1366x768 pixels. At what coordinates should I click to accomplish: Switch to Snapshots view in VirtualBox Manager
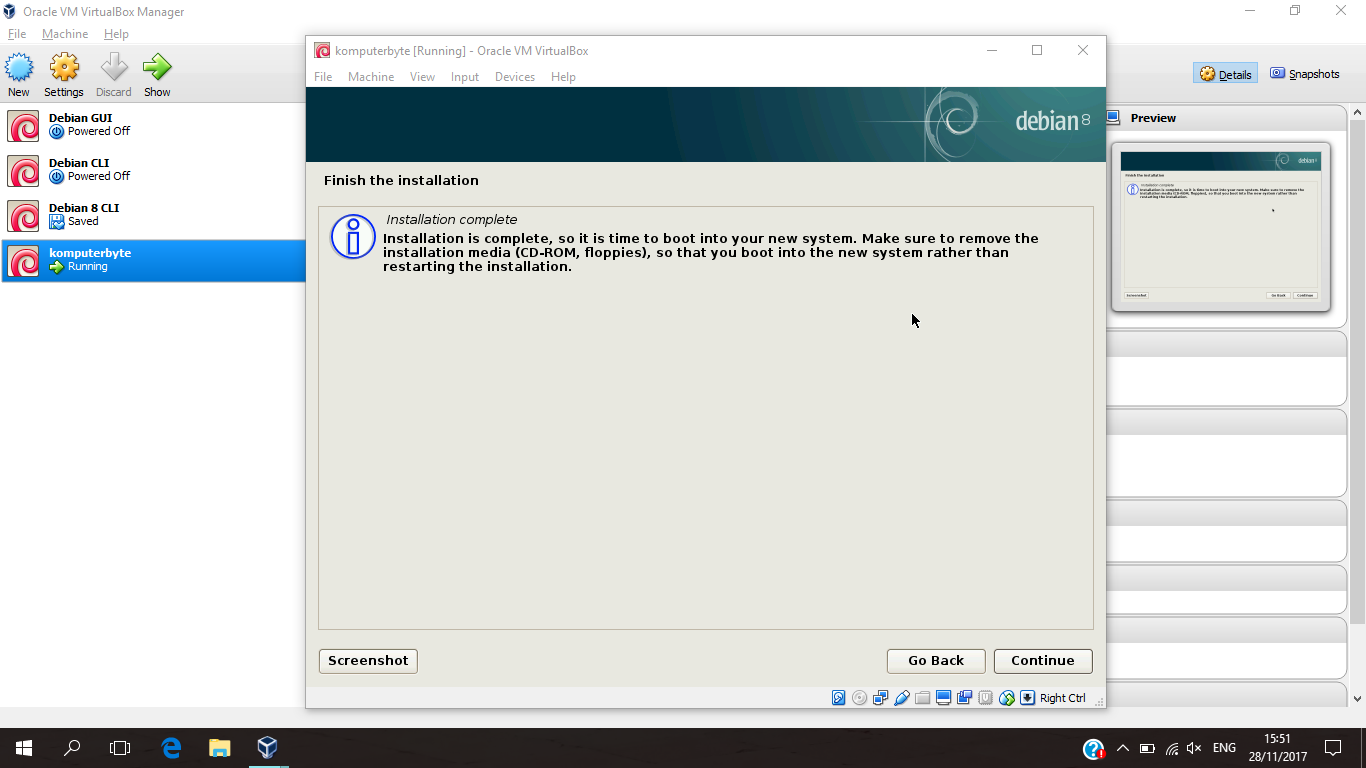(1305, 74)
